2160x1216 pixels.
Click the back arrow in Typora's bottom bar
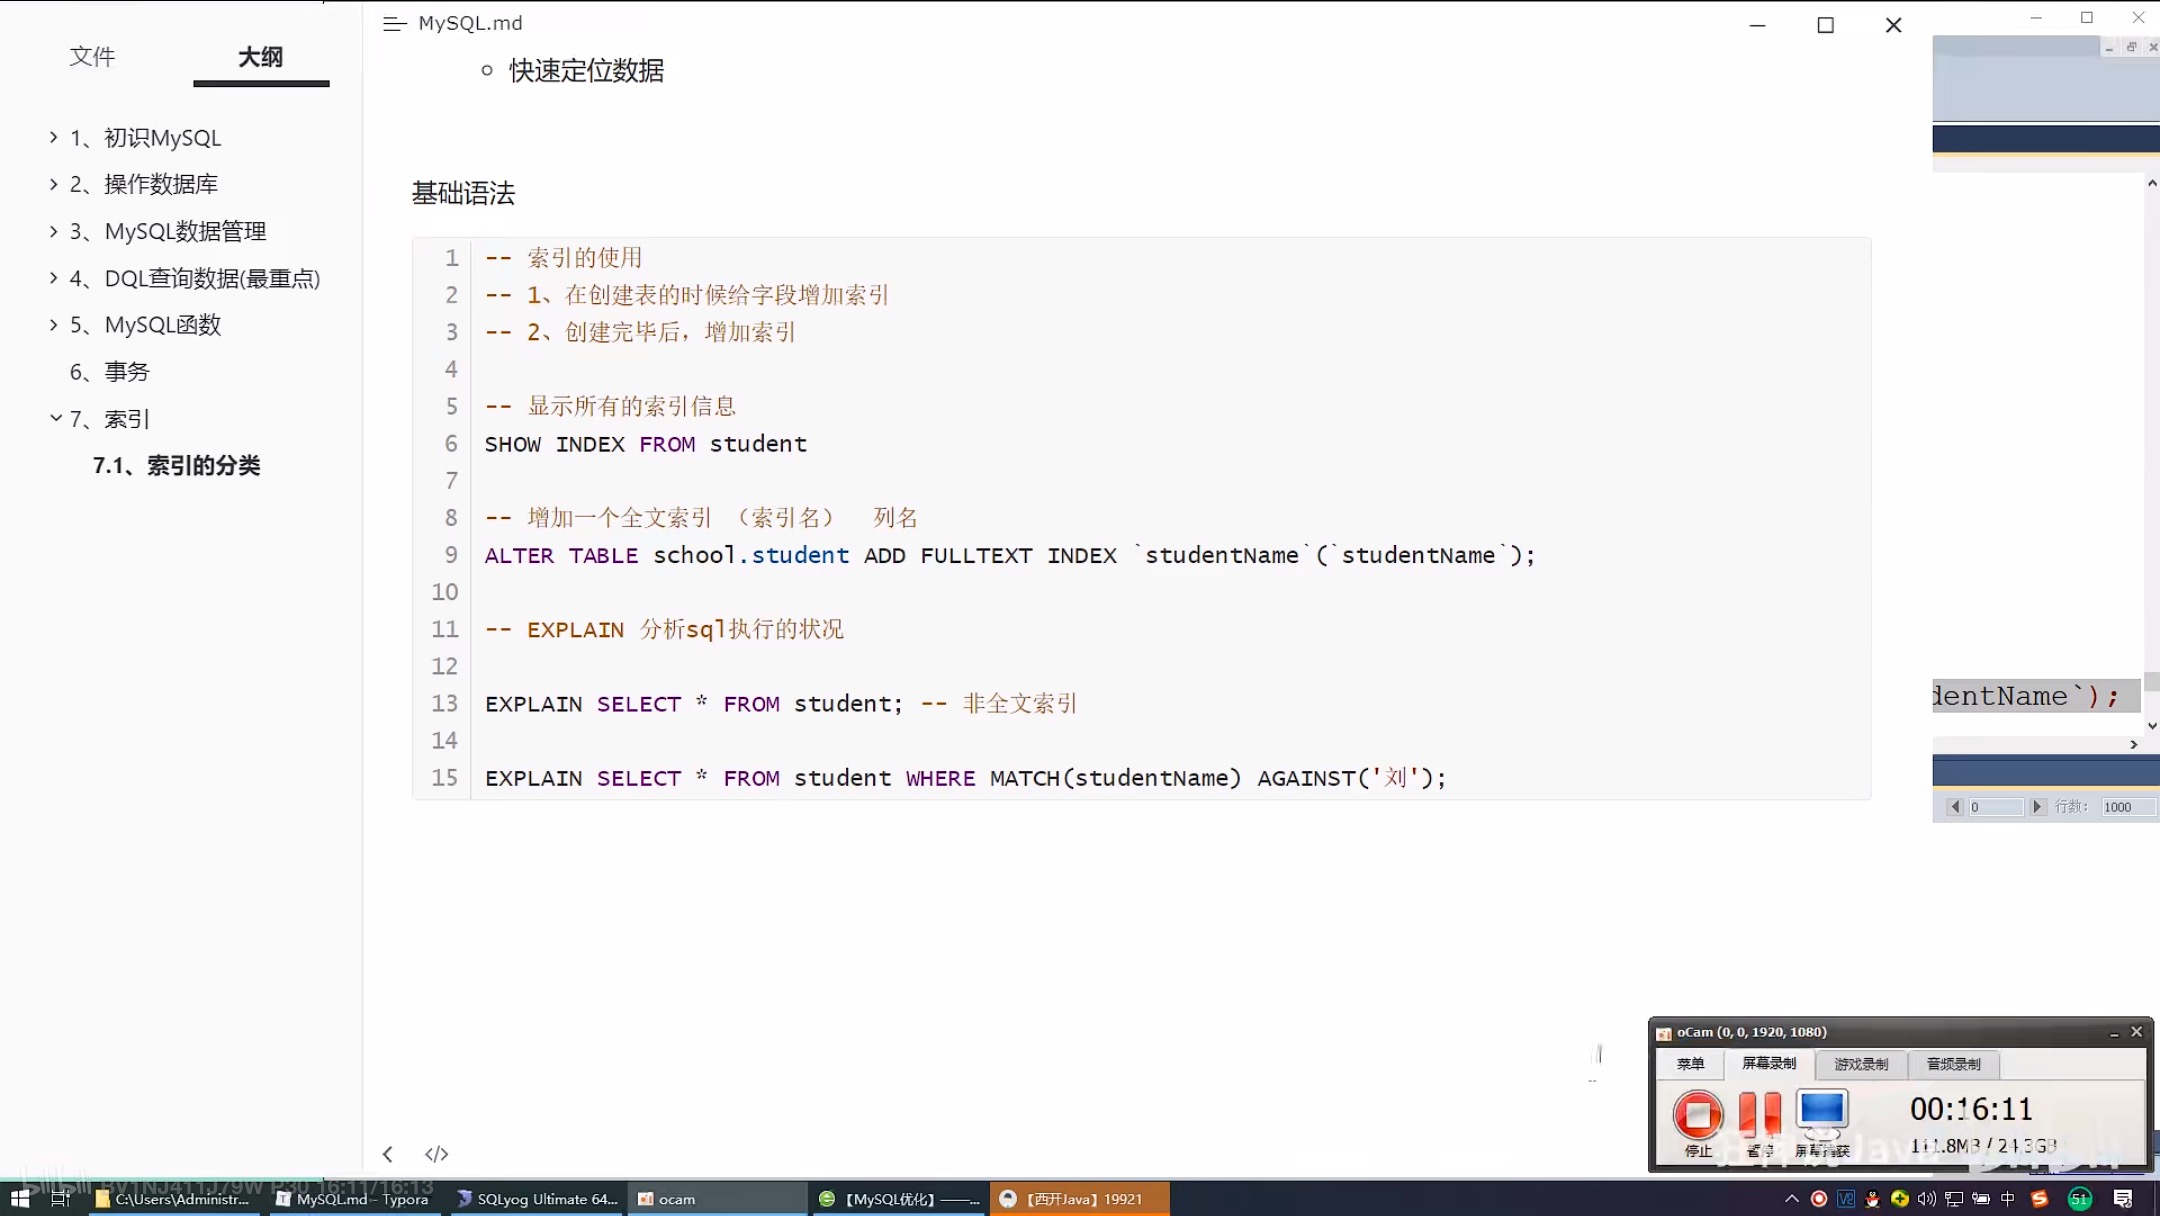[x=388, y=1154]
